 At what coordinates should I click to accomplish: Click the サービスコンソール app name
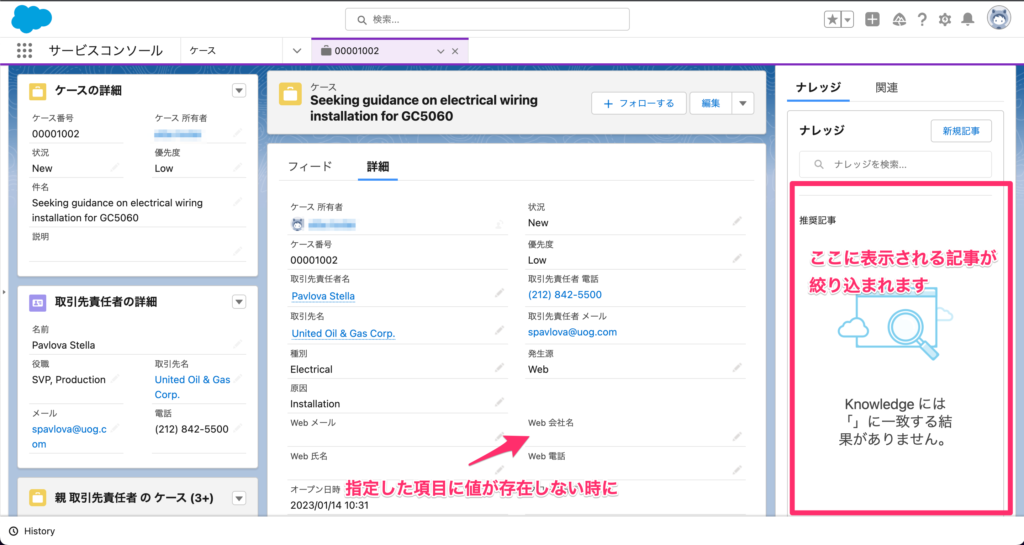[106, 50]
